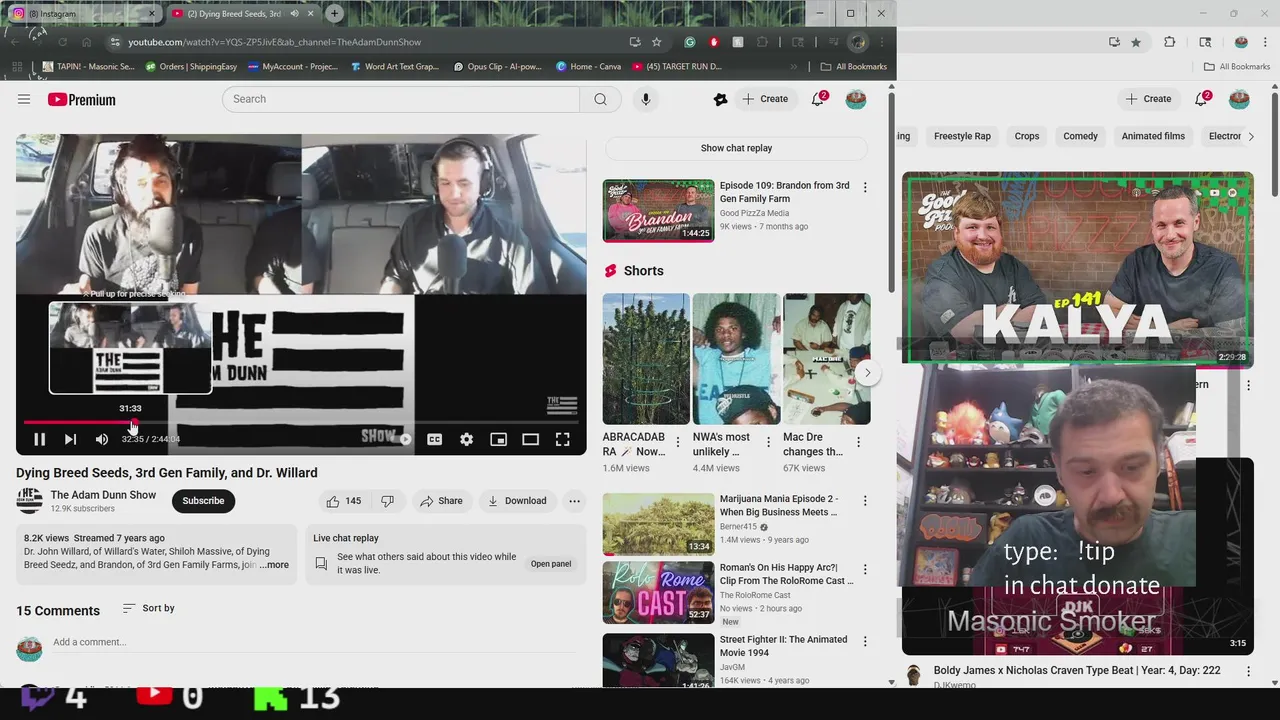This screenshot has width=1280, height=720.
Task: Open the Orders ShippingEasy bookmark
Action: point(192,67)
